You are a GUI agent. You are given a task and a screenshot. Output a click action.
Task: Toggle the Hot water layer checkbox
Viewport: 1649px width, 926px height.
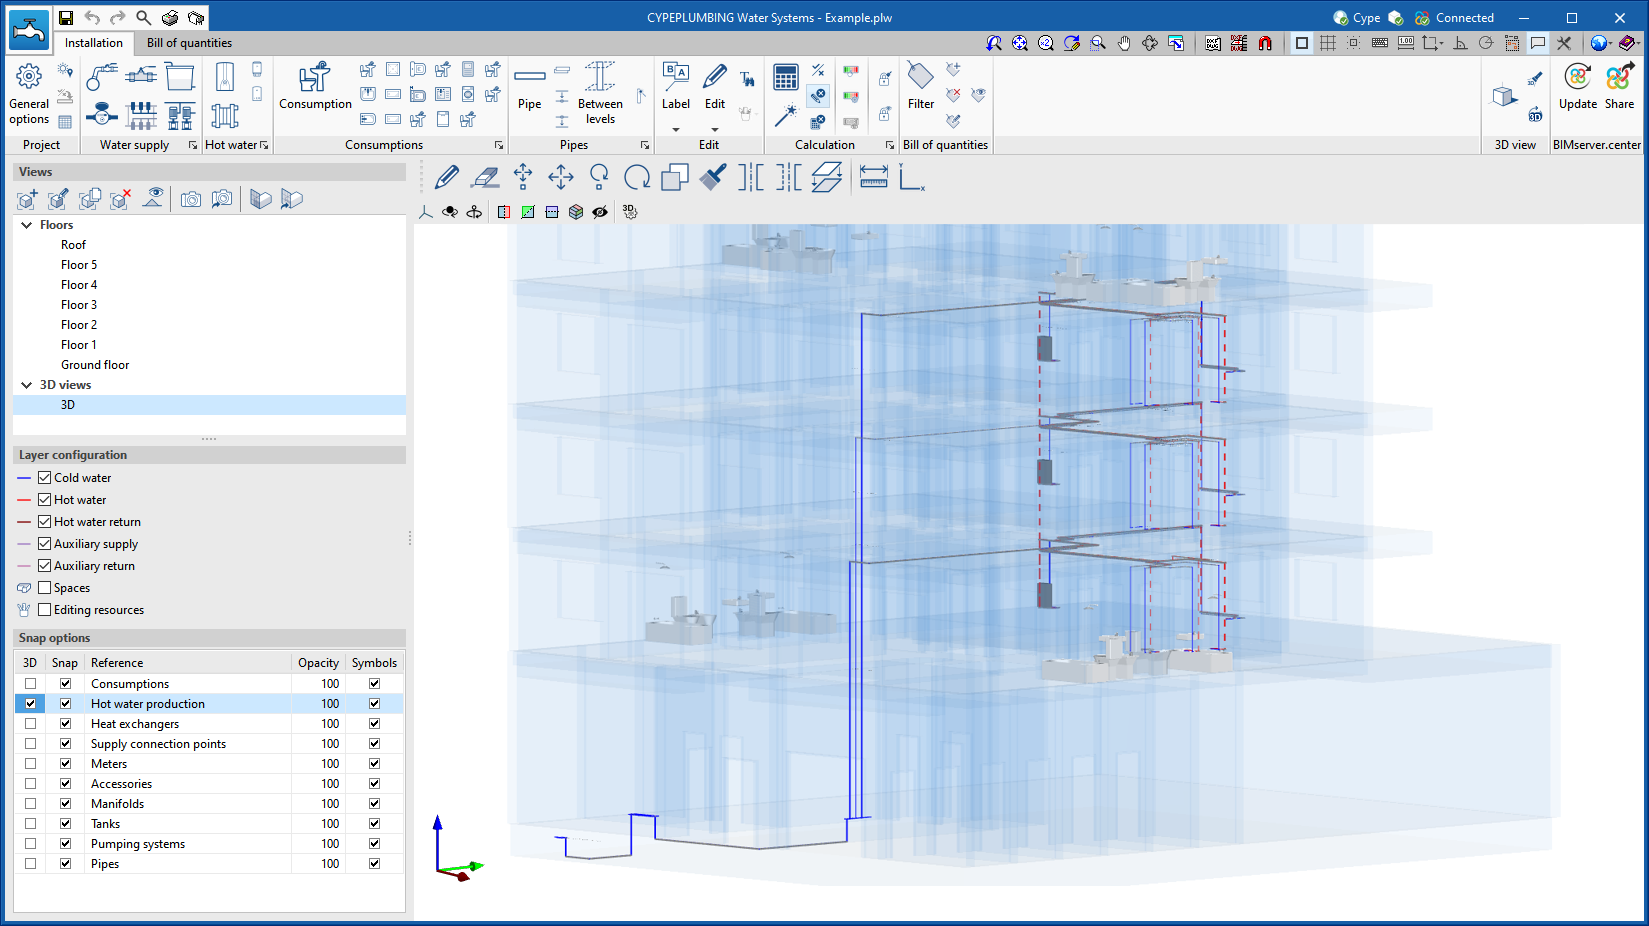(44, 500)
